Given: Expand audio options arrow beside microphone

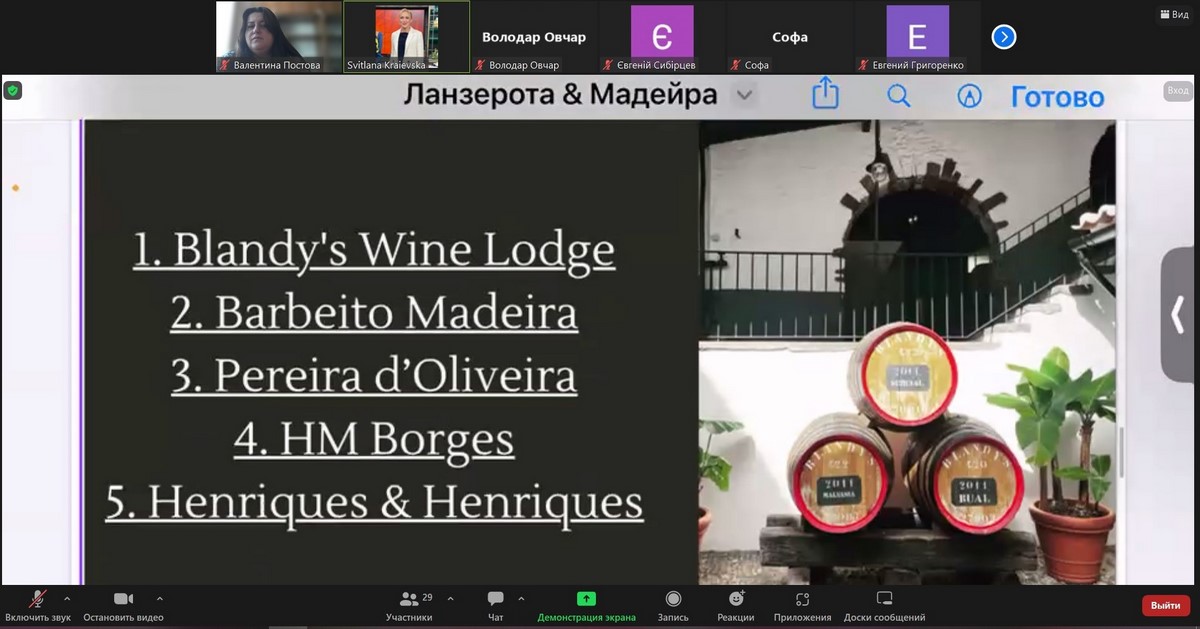Looking at the screenshot, I should tap(67, 599).
